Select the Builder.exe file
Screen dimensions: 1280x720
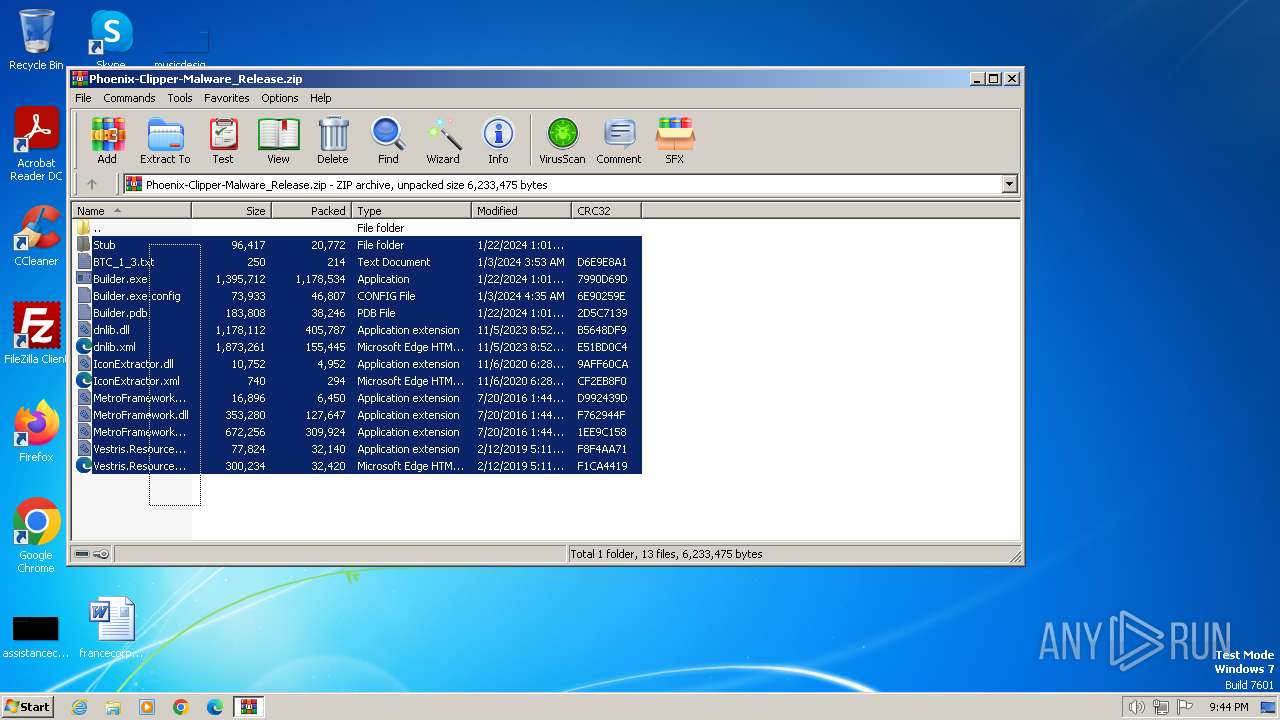[358, 279]
